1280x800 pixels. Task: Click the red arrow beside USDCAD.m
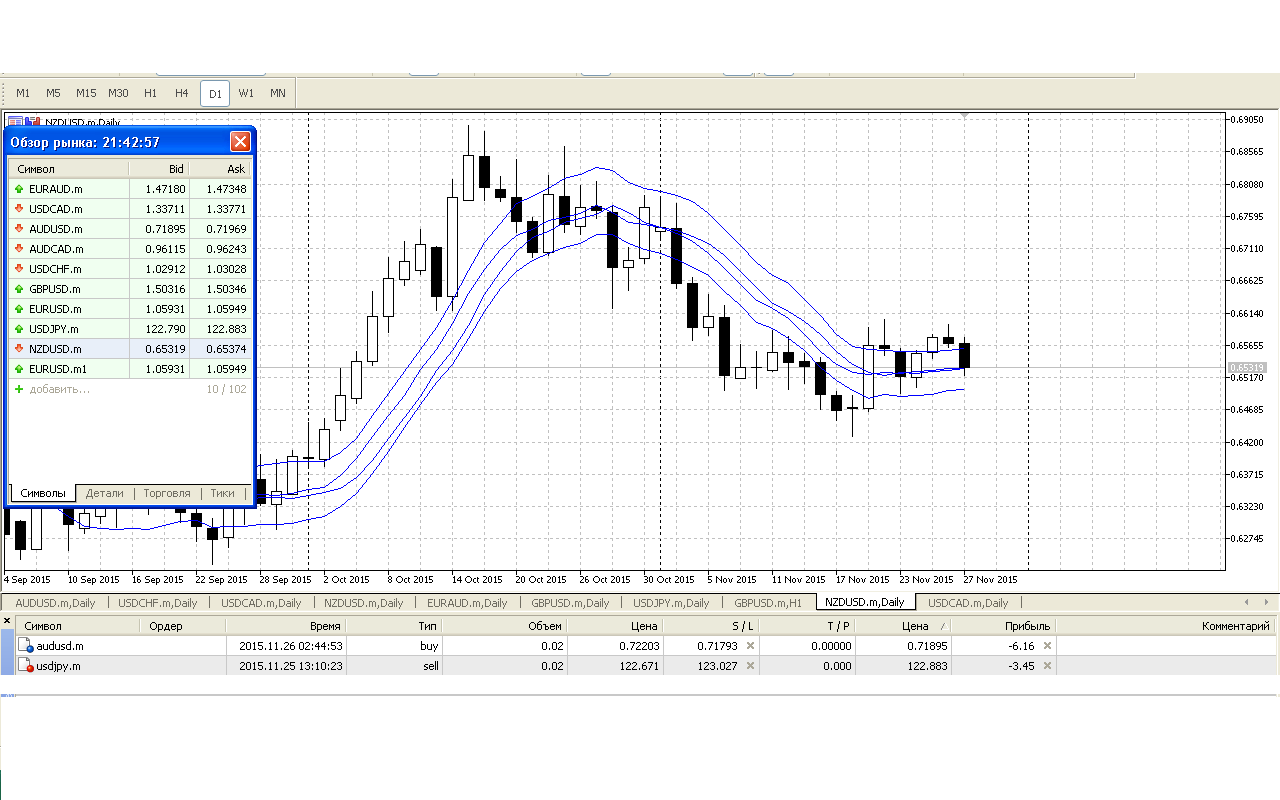pyautogui.click(x=19, y=209)
